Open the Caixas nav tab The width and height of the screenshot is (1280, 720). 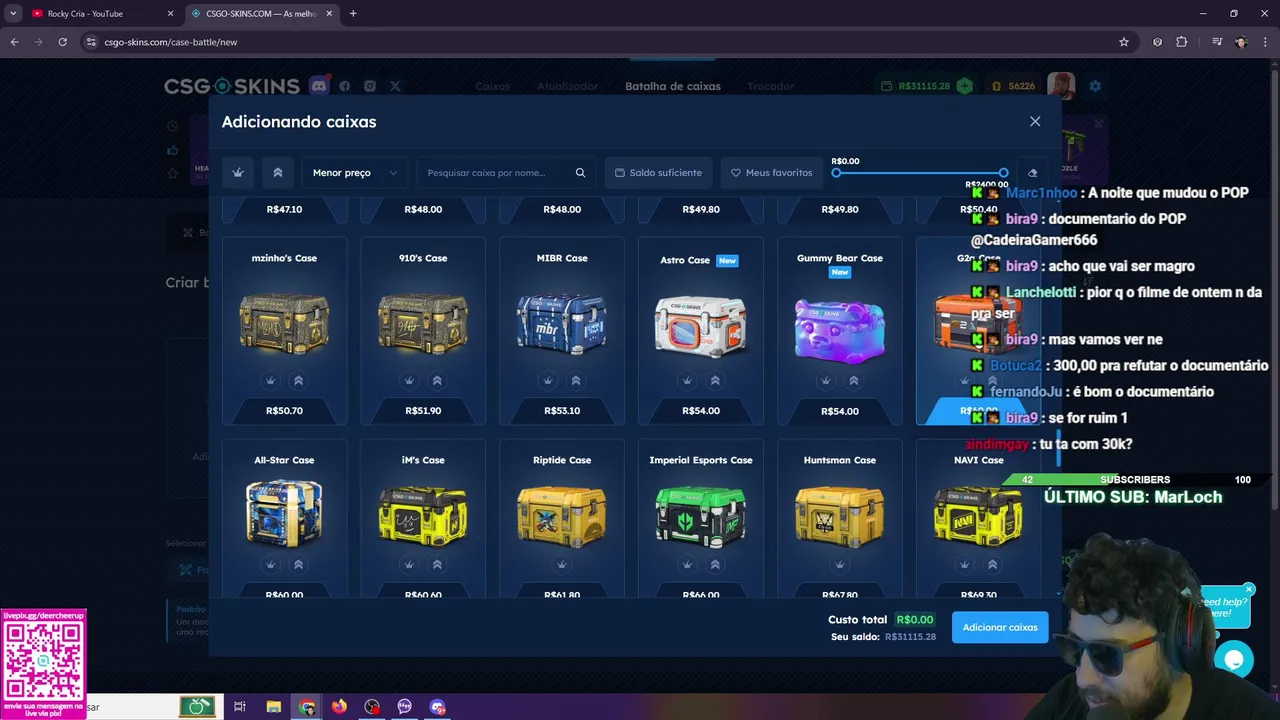[493, 86]
